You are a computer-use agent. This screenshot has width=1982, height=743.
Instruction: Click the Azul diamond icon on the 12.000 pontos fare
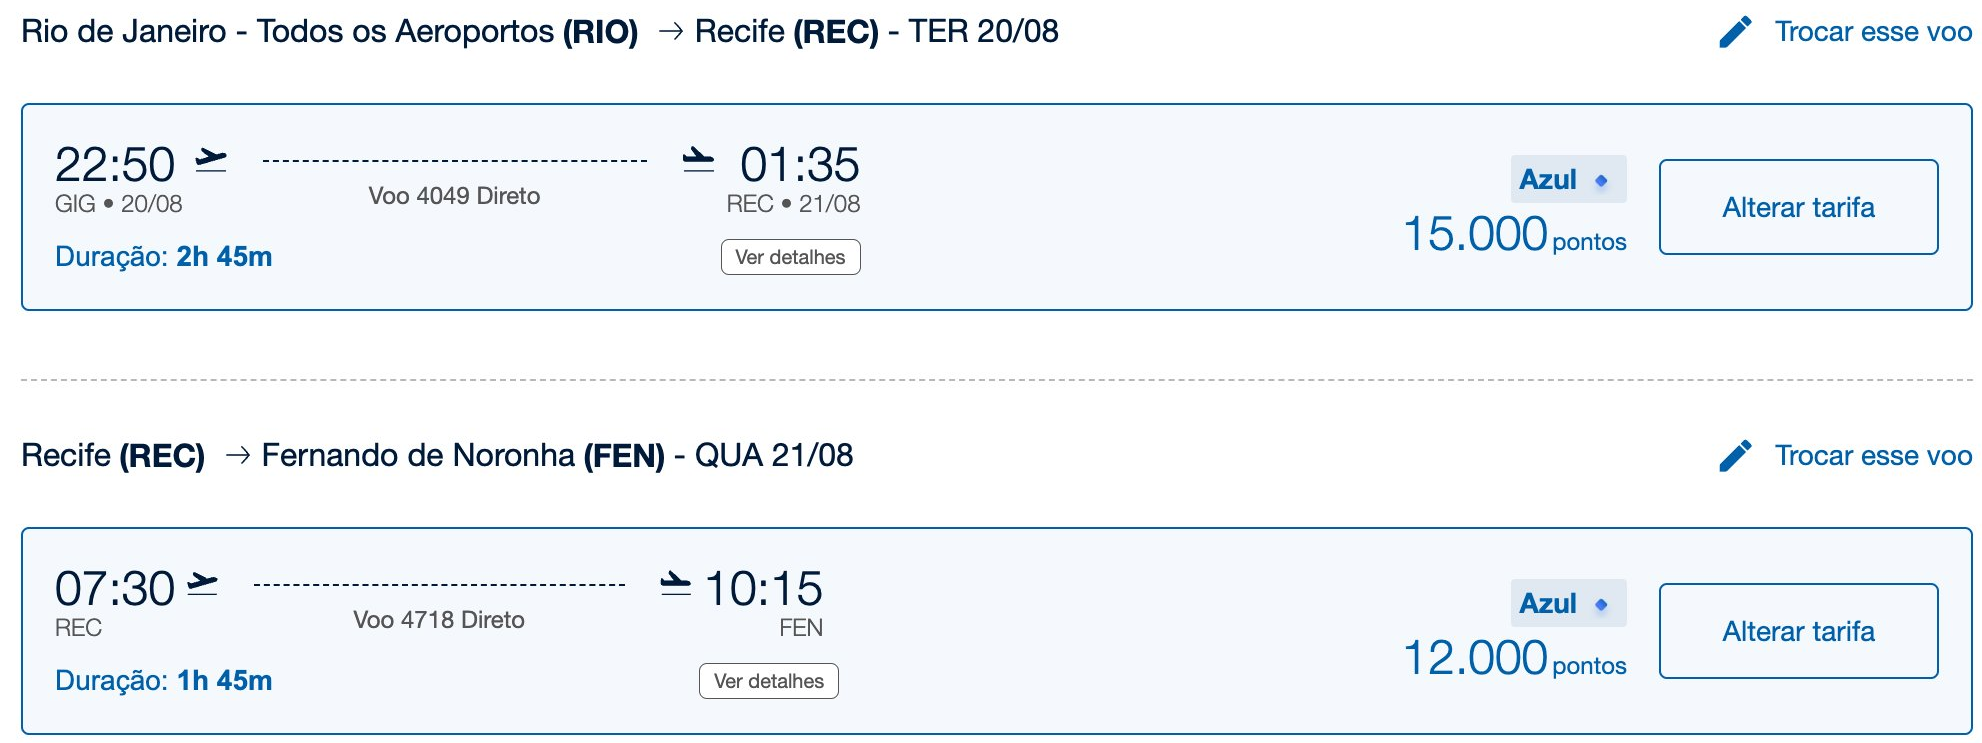[x=1601, y=605]
